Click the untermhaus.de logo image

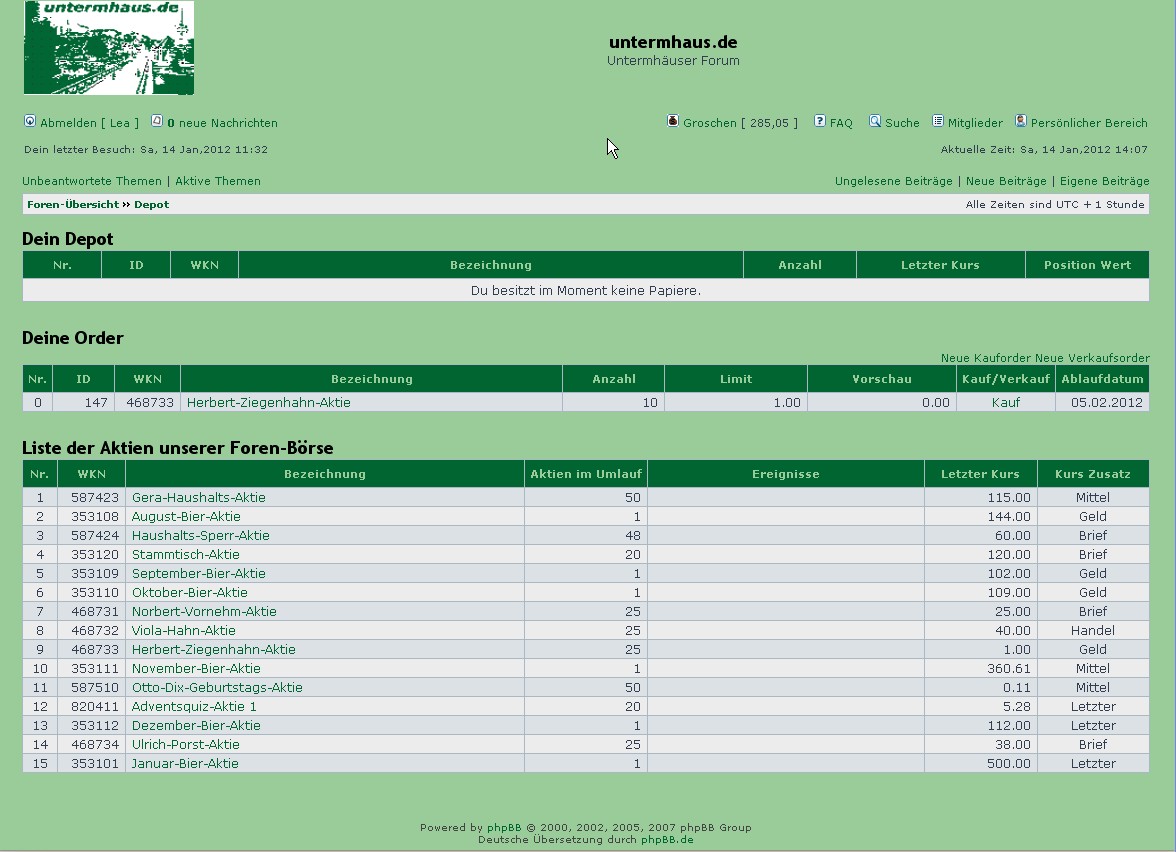click(109, 48)
